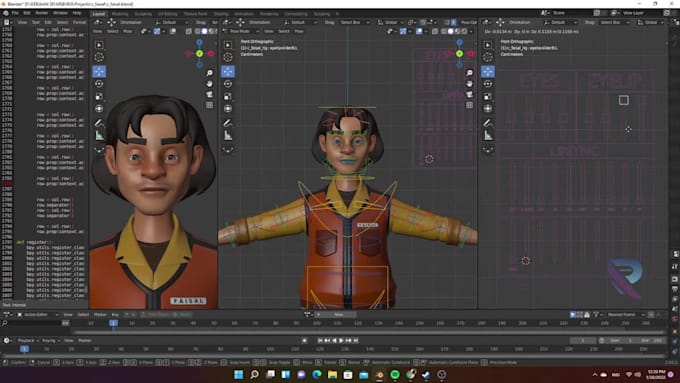Open the File menu
This screenshot has width=680, height=383.
[x=15, y=13]
